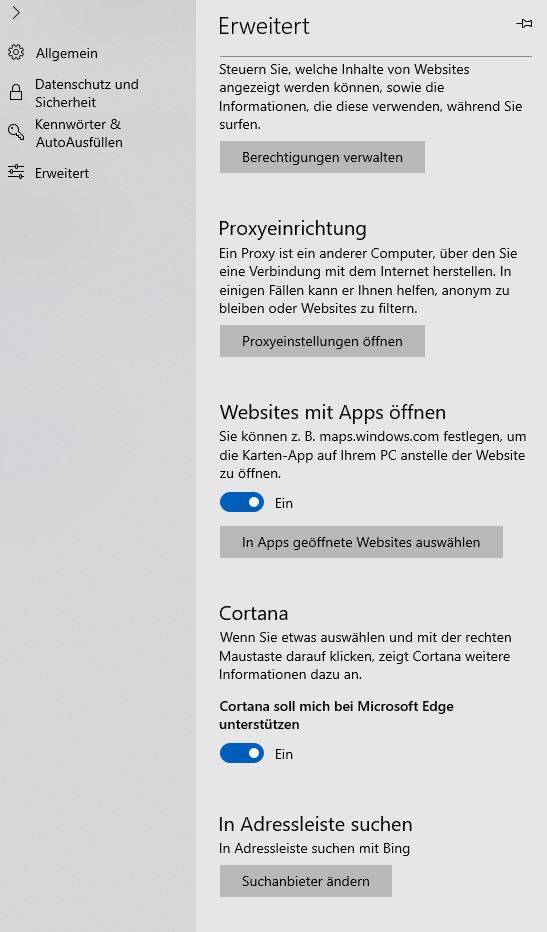Click Suchanbieter ändern button

coord(306,881)
